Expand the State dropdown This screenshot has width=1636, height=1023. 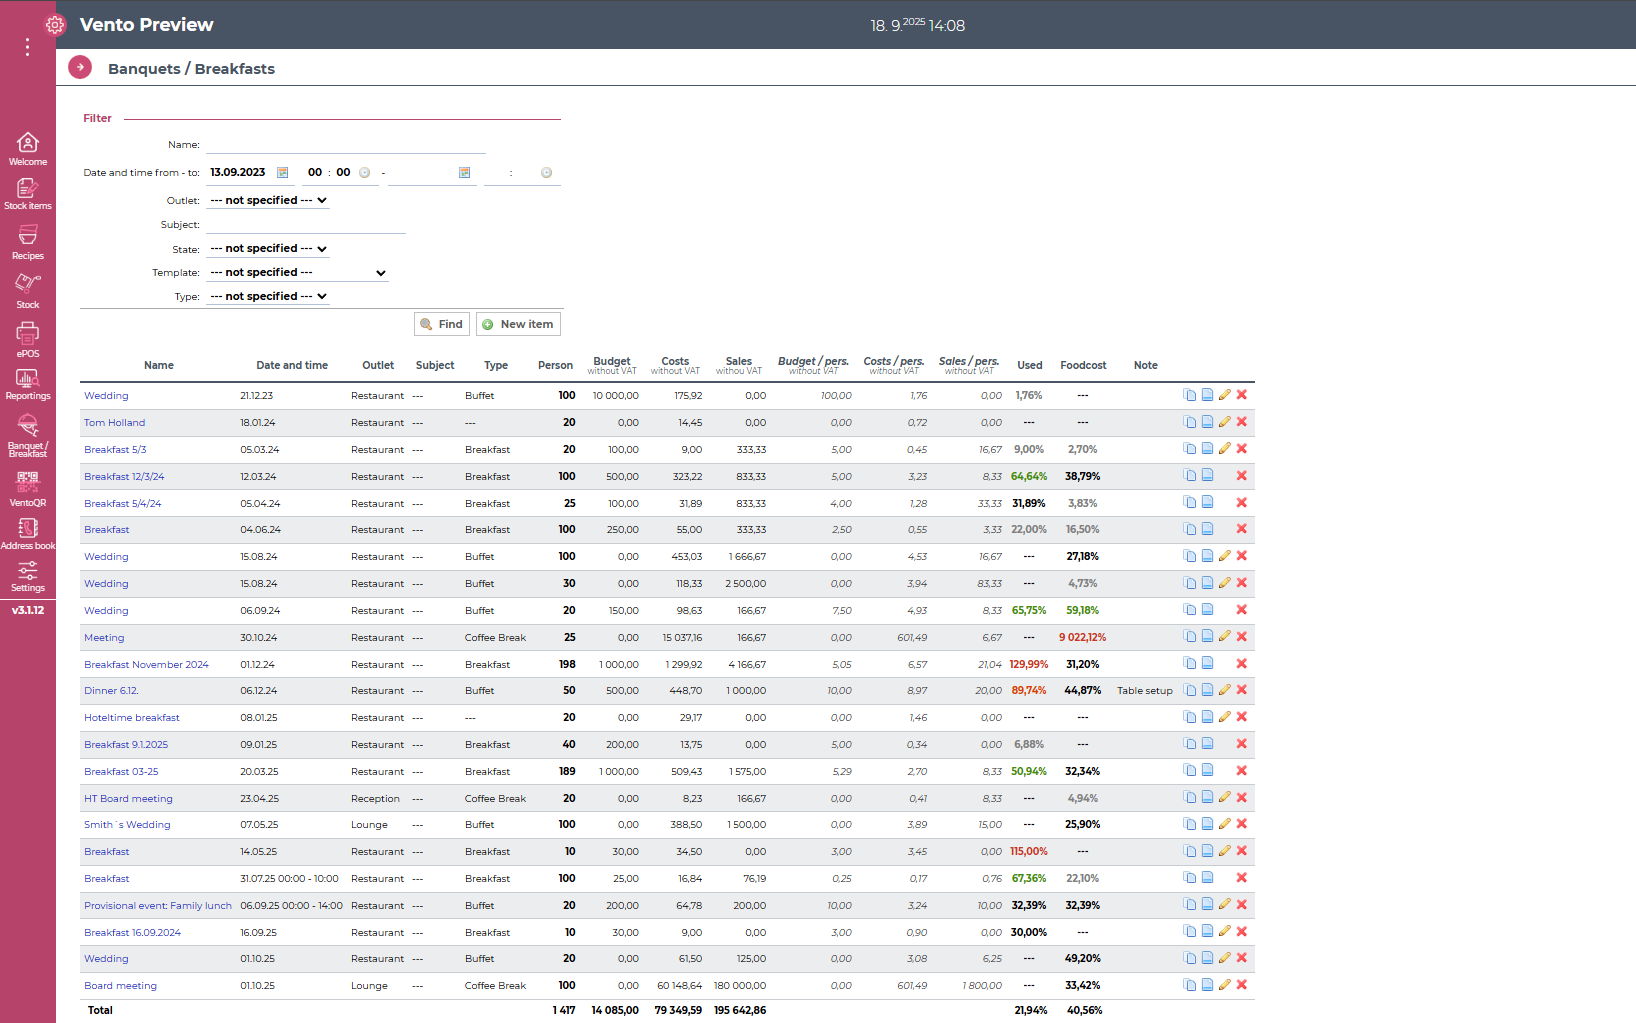point(268,248)
